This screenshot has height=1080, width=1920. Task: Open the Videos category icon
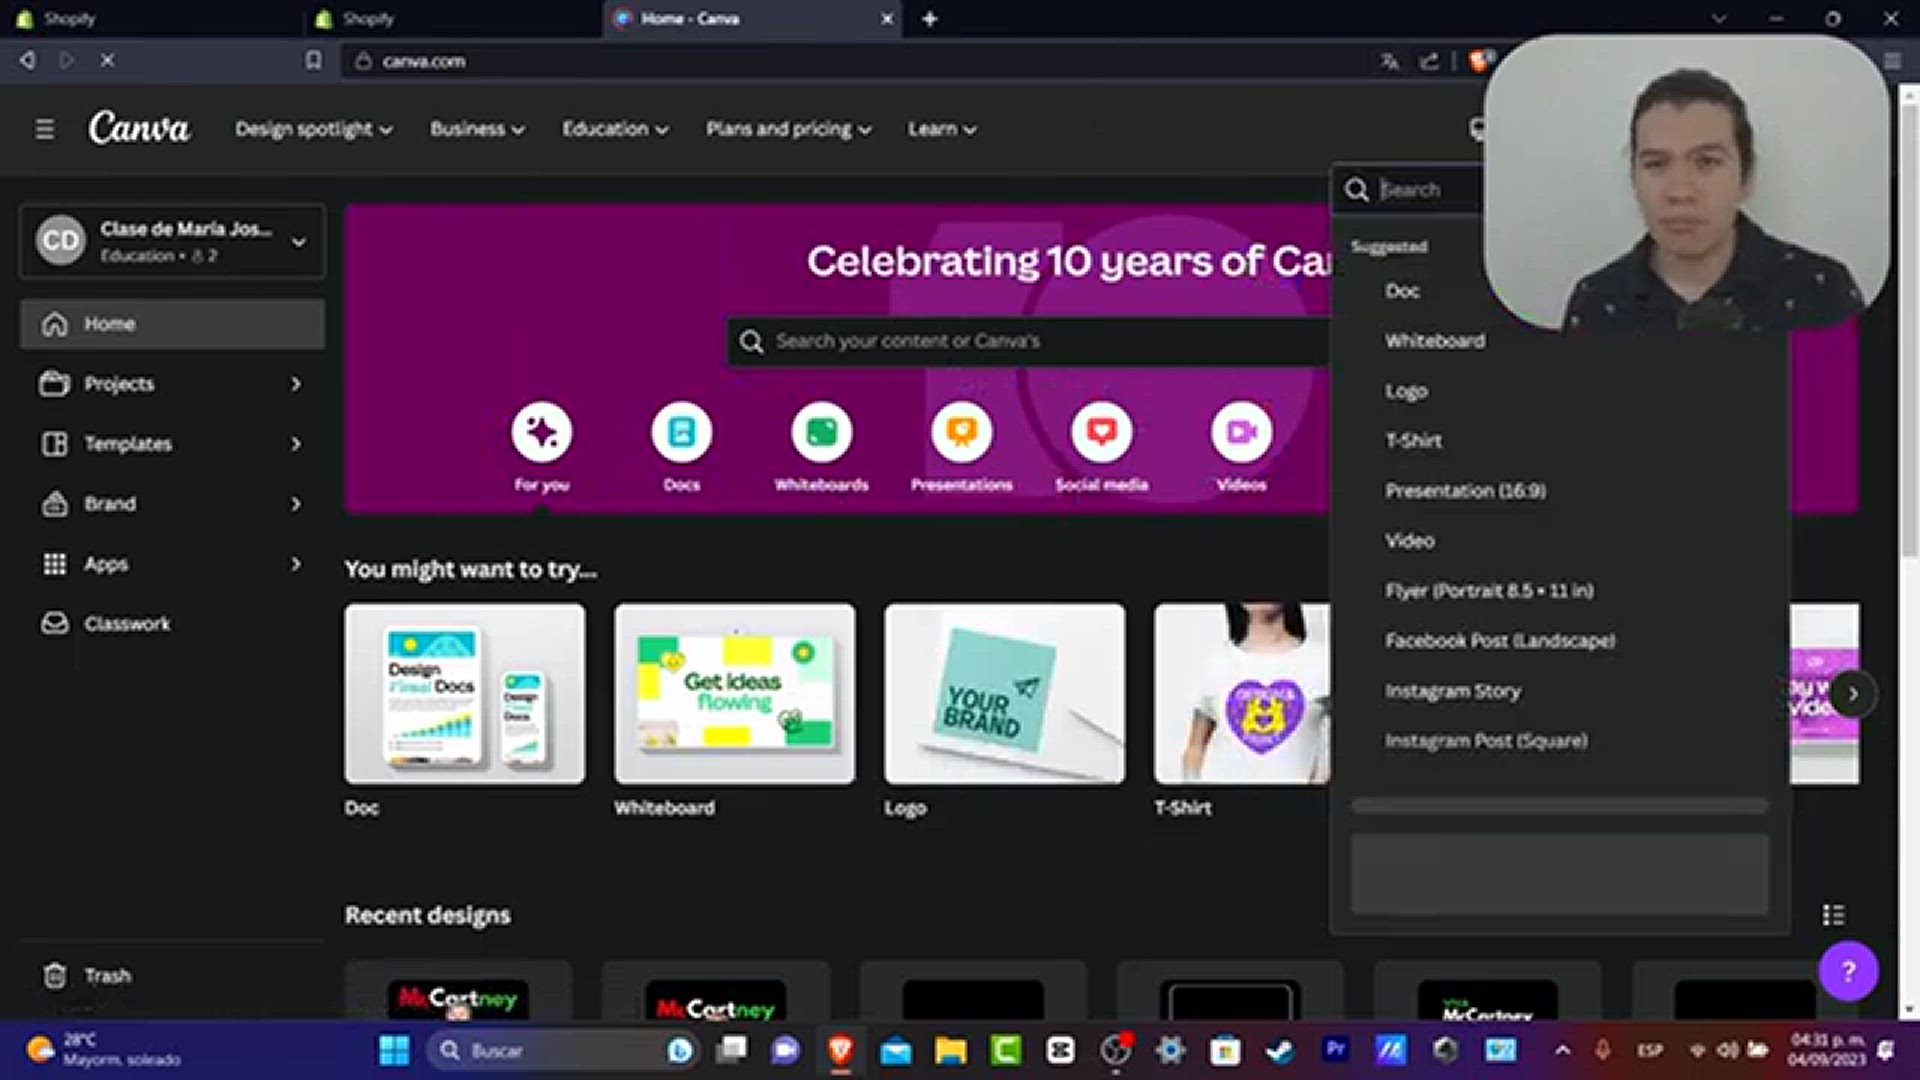tap(1242, 432)
